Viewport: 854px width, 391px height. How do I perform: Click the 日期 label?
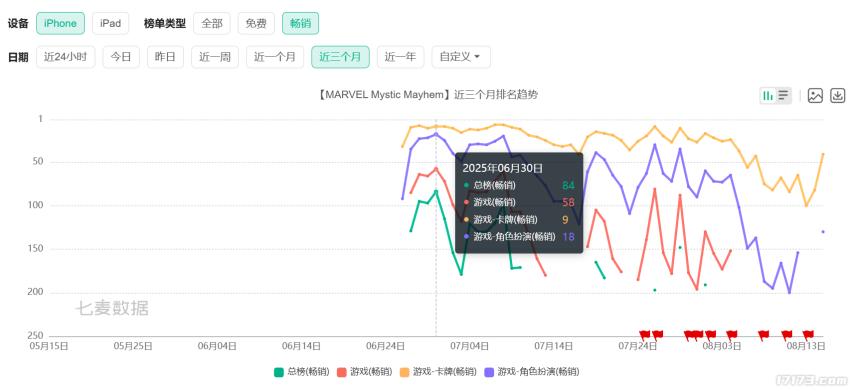click(18, 57)
